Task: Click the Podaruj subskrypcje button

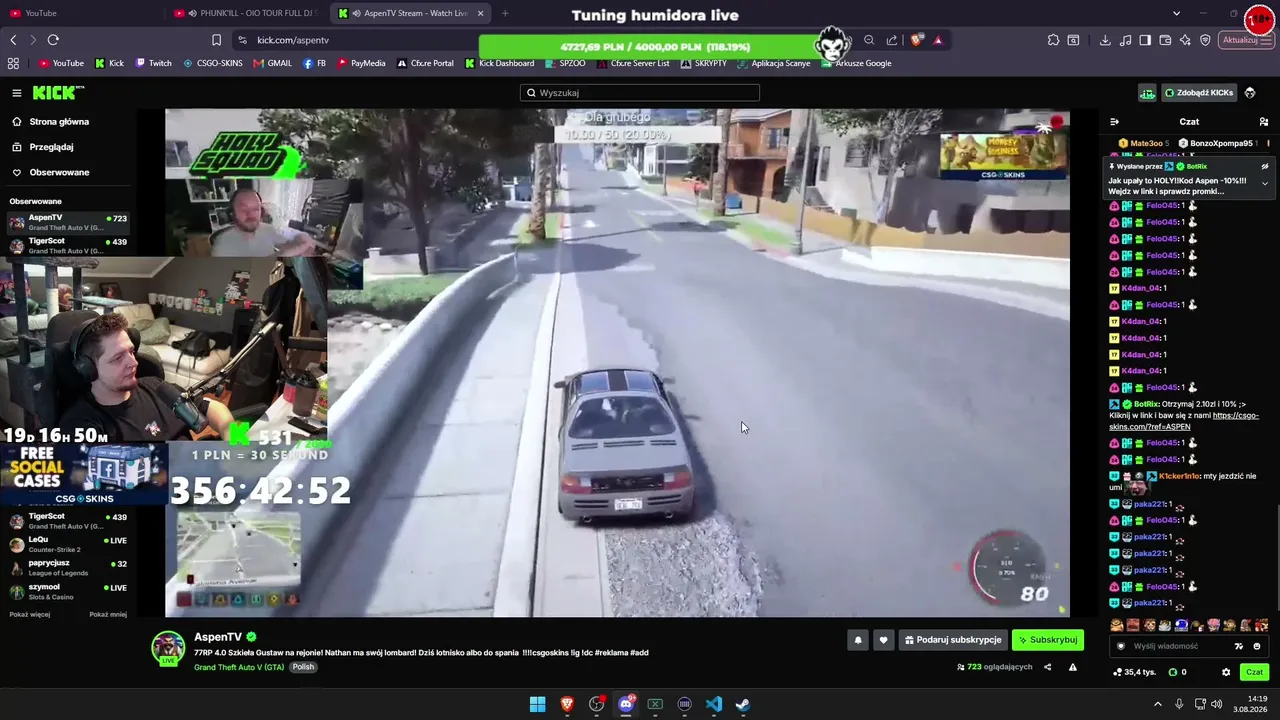Action: click(953, 640)
